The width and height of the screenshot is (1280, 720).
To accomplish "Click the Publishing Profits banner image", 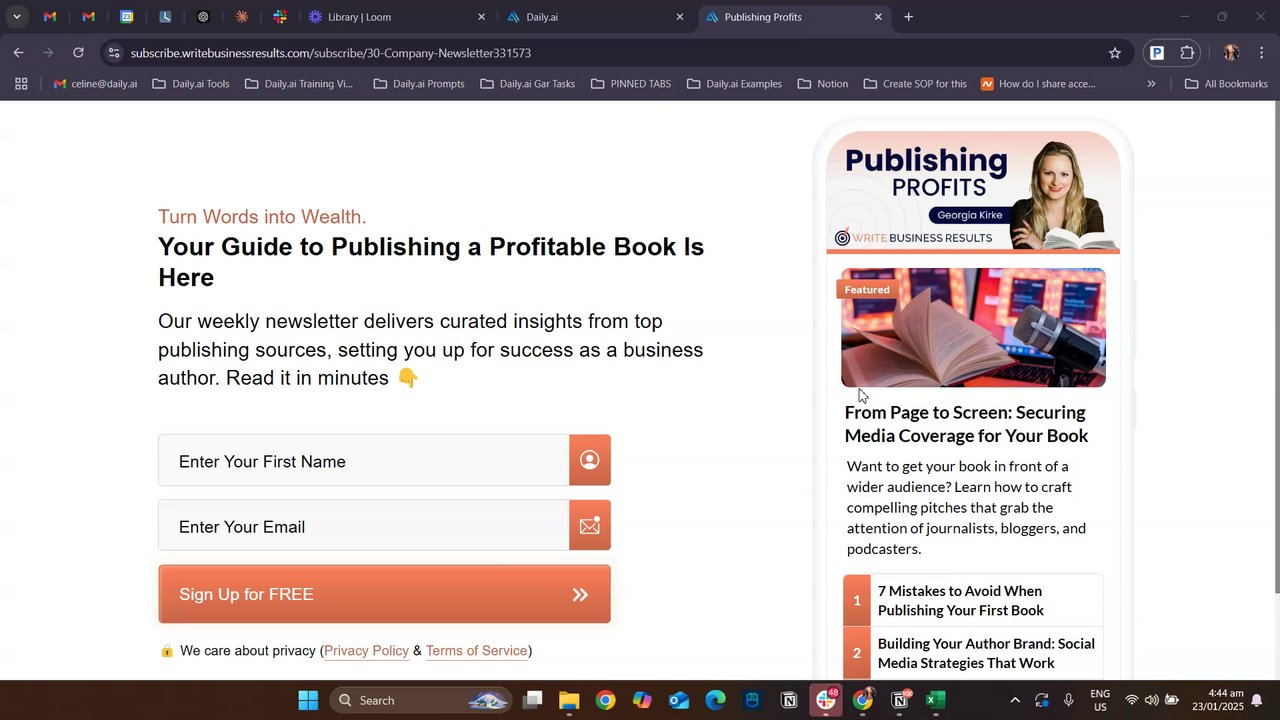I will point(973,192).
